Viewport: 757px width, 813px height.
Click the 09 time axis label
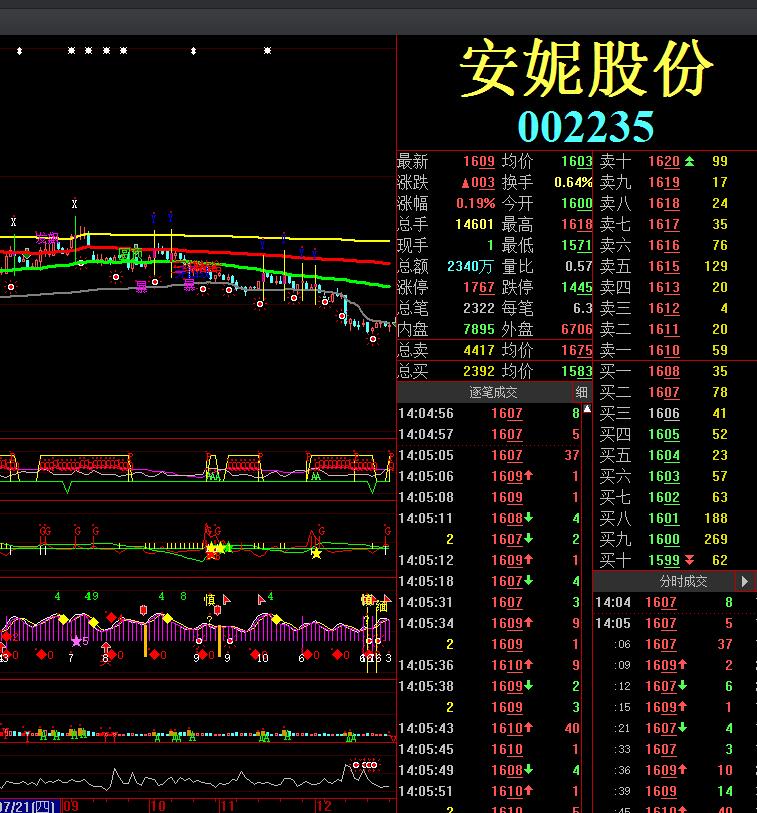tap(71, 806)
